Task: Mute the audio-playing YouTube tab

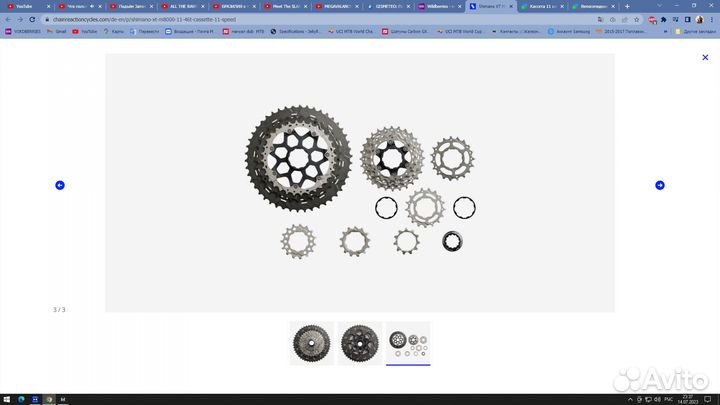Action: pos(92,6)
